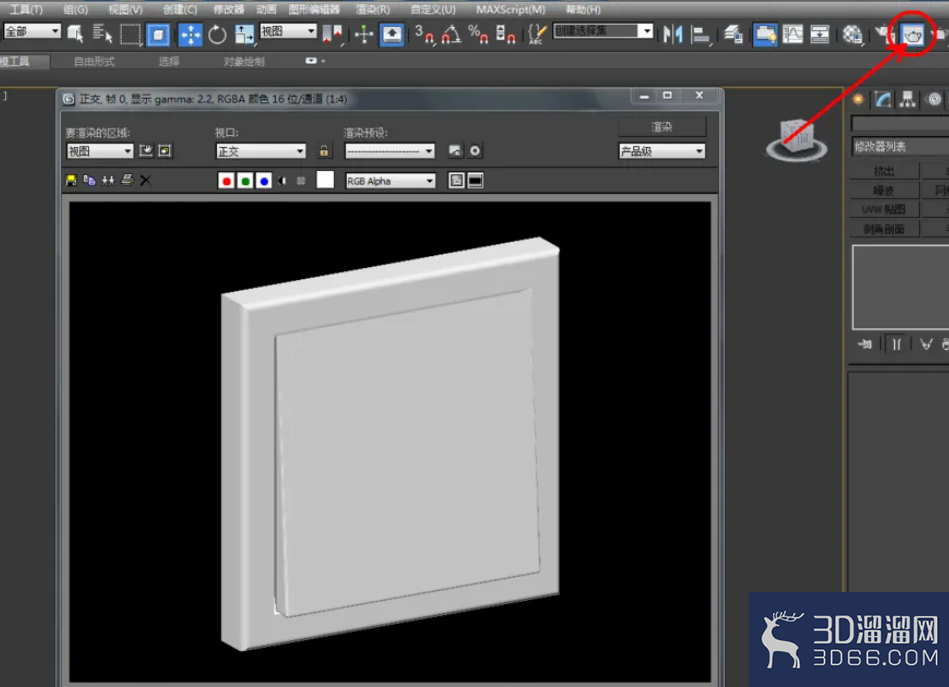Click 倒角剖面 modifier button

(x=884, y=229)
